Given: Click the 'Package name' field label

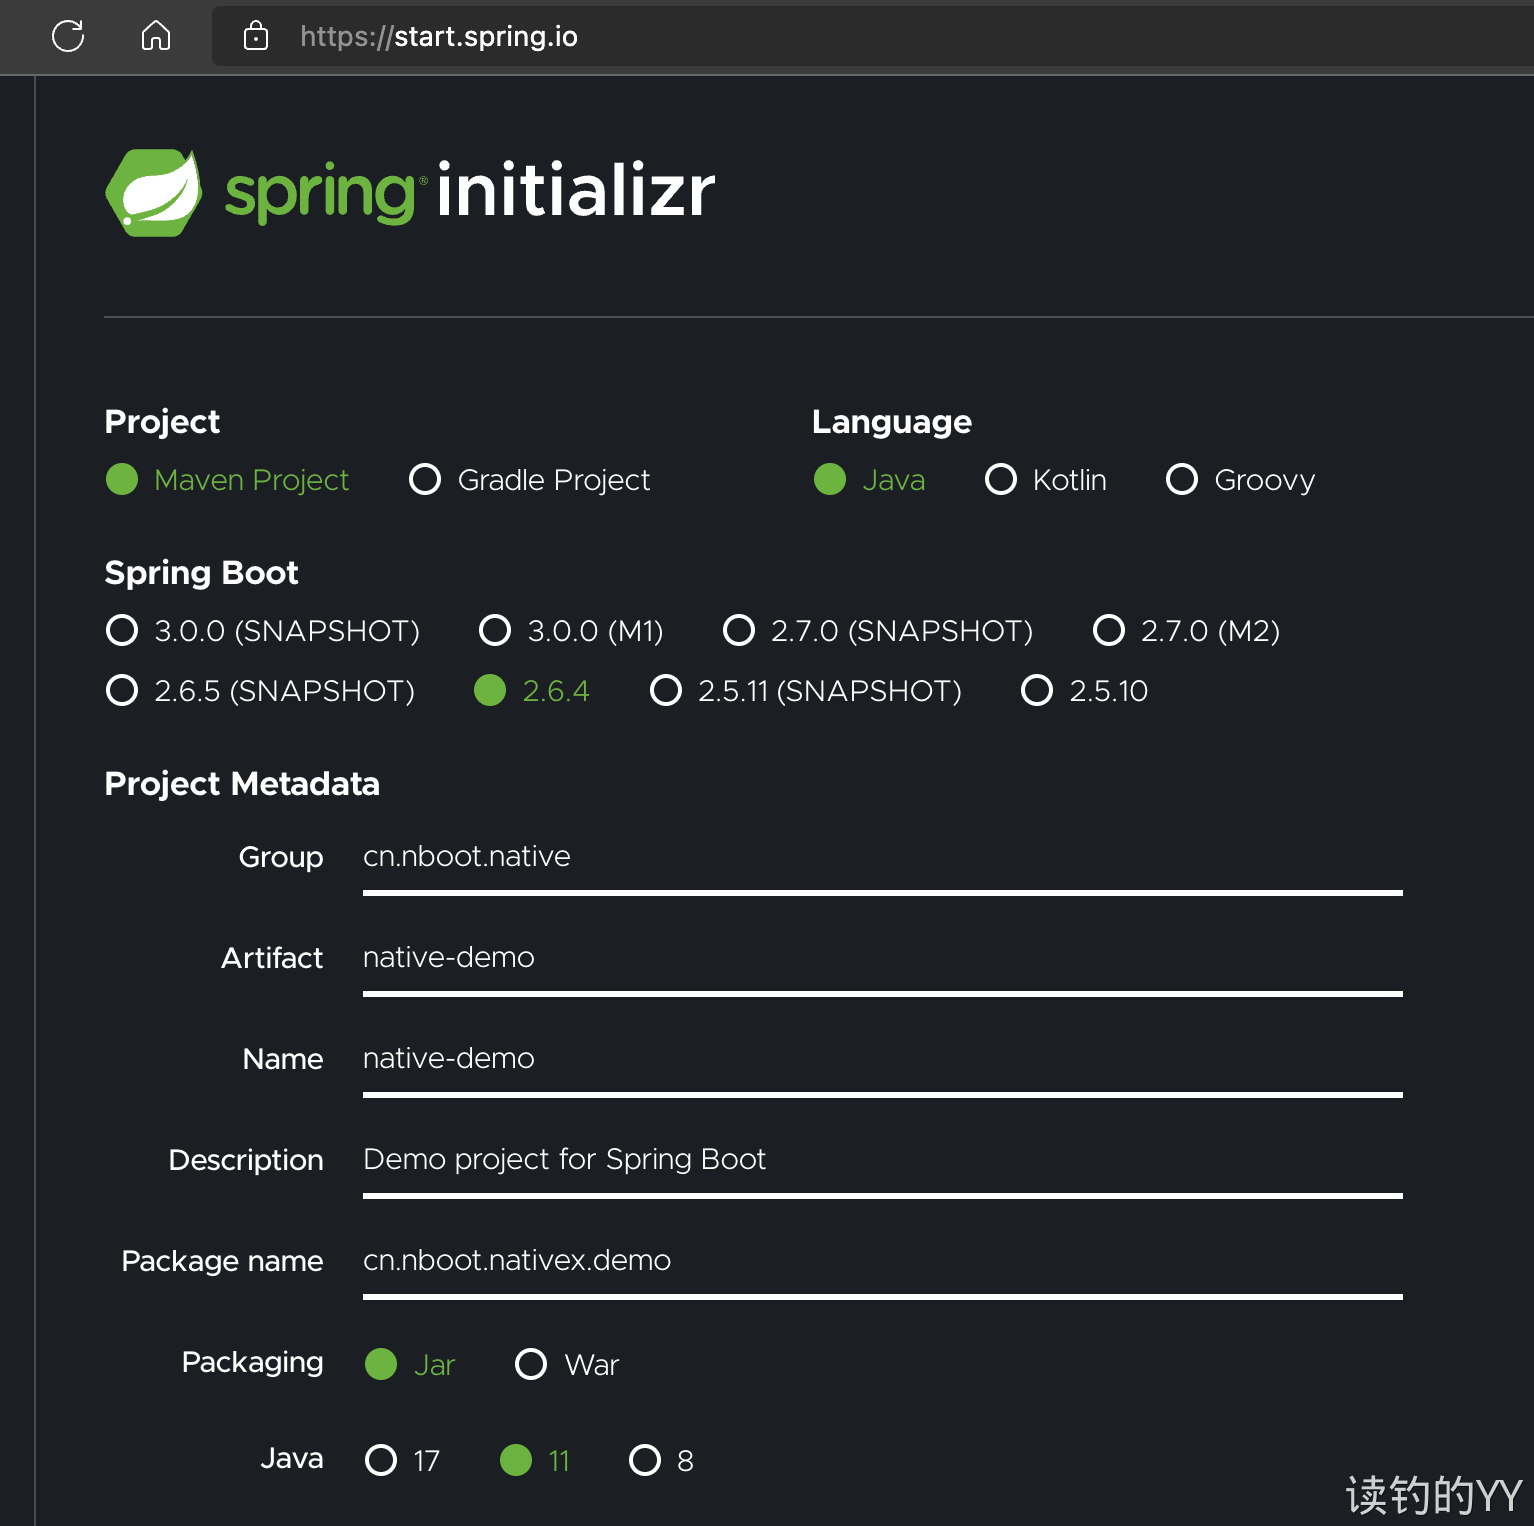Looking at the screenshot, I should coord(222,1262).
